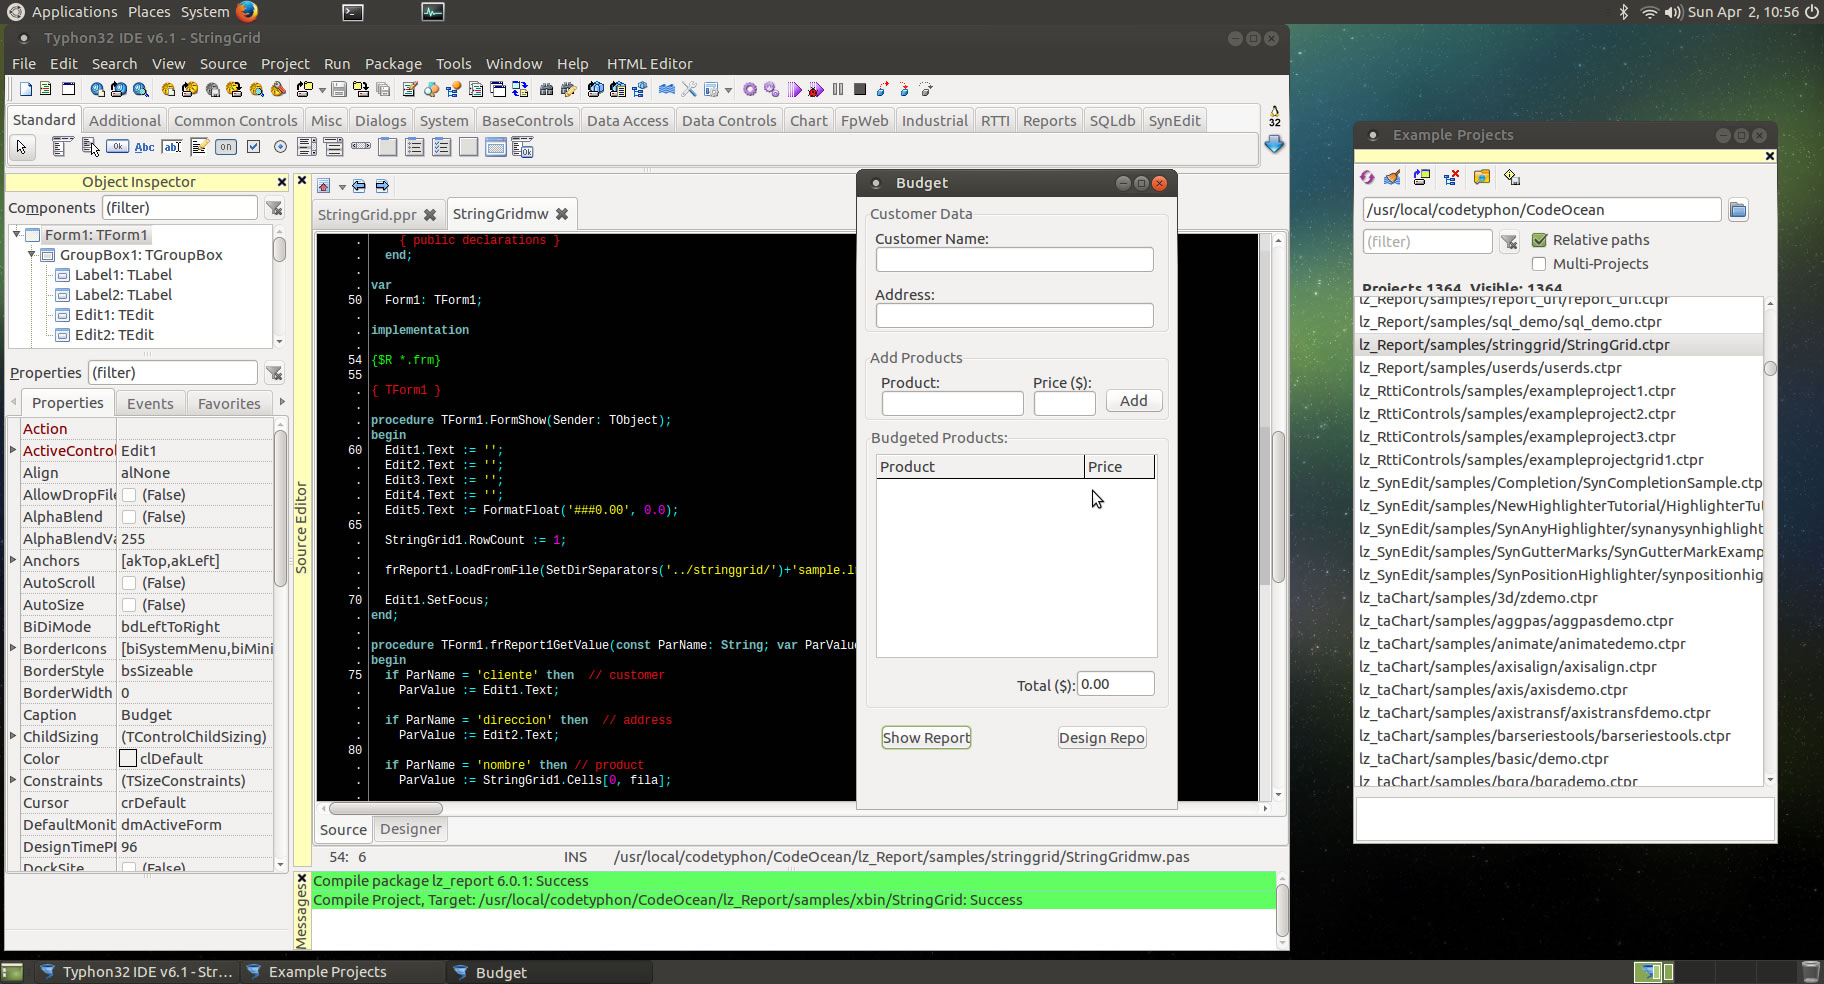
Task: Click the clDefault color swatch
Action: [128, 759]
